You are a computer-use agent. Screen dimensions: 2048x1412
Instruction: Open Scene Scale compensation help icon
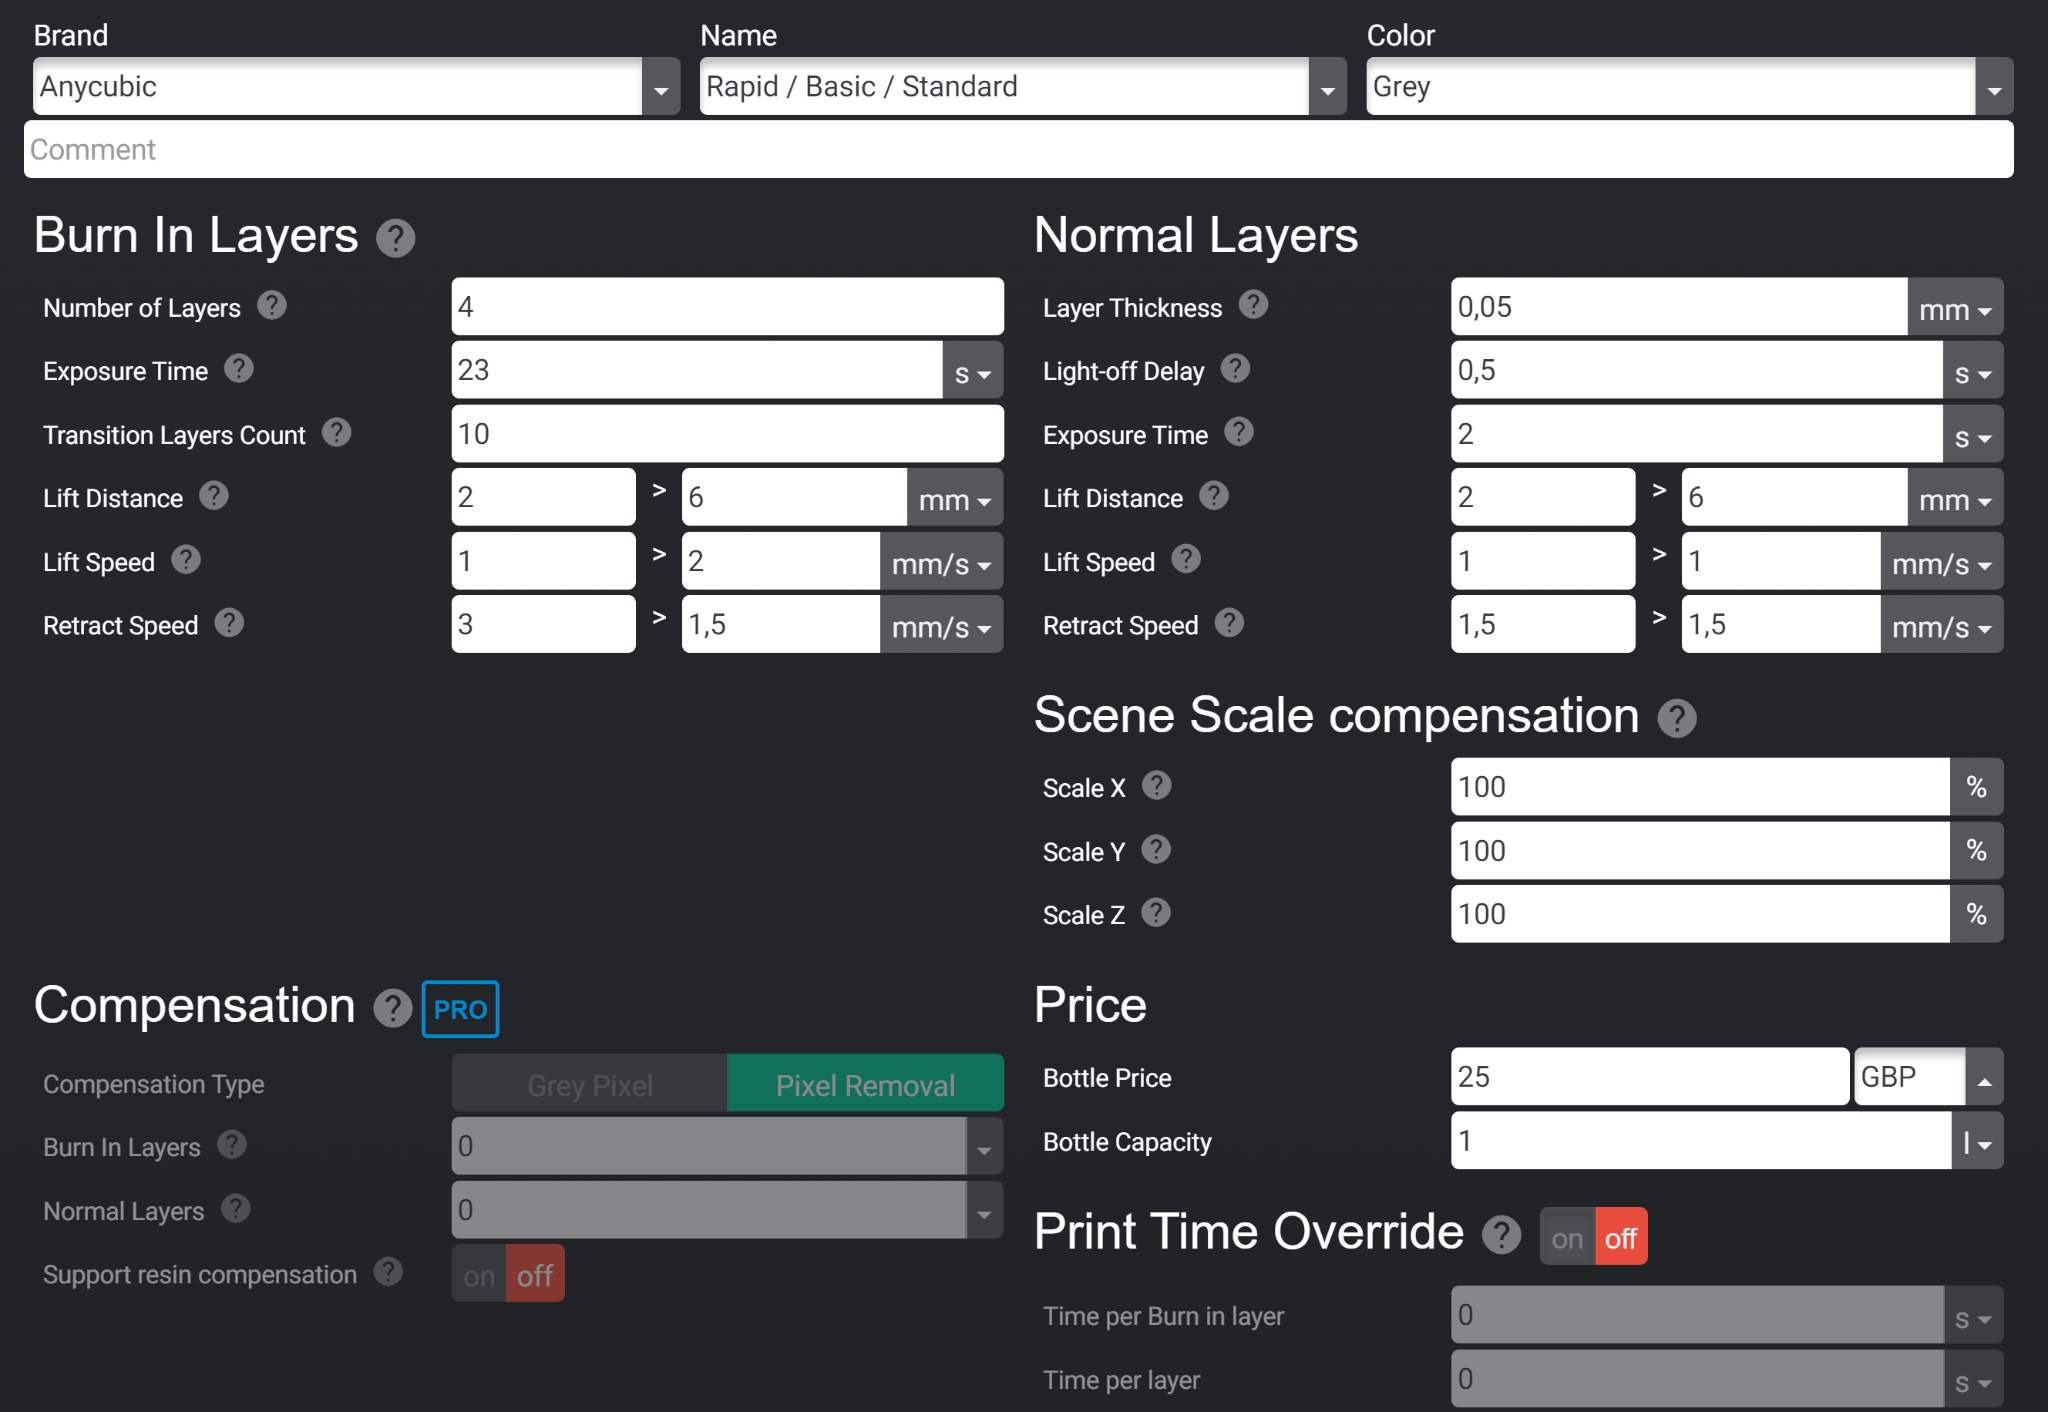tap(1676, 718)
